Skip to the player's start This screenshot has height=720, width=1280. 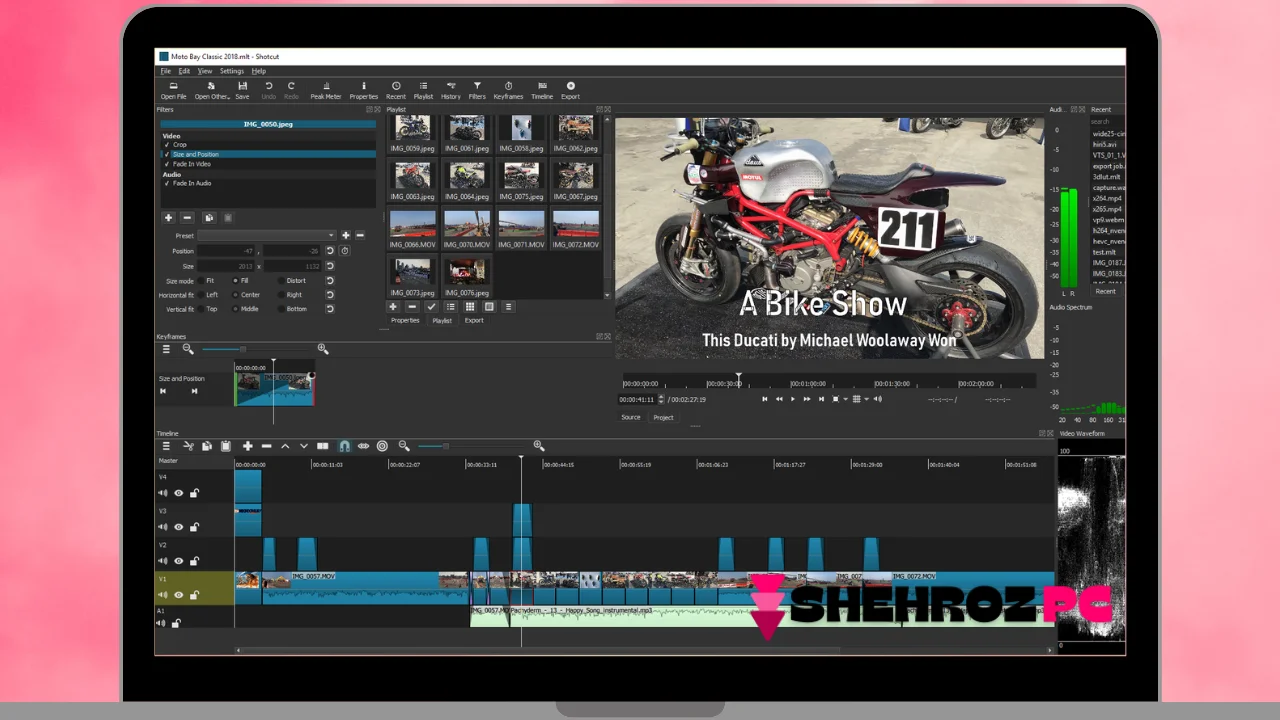tap(765, 399)
